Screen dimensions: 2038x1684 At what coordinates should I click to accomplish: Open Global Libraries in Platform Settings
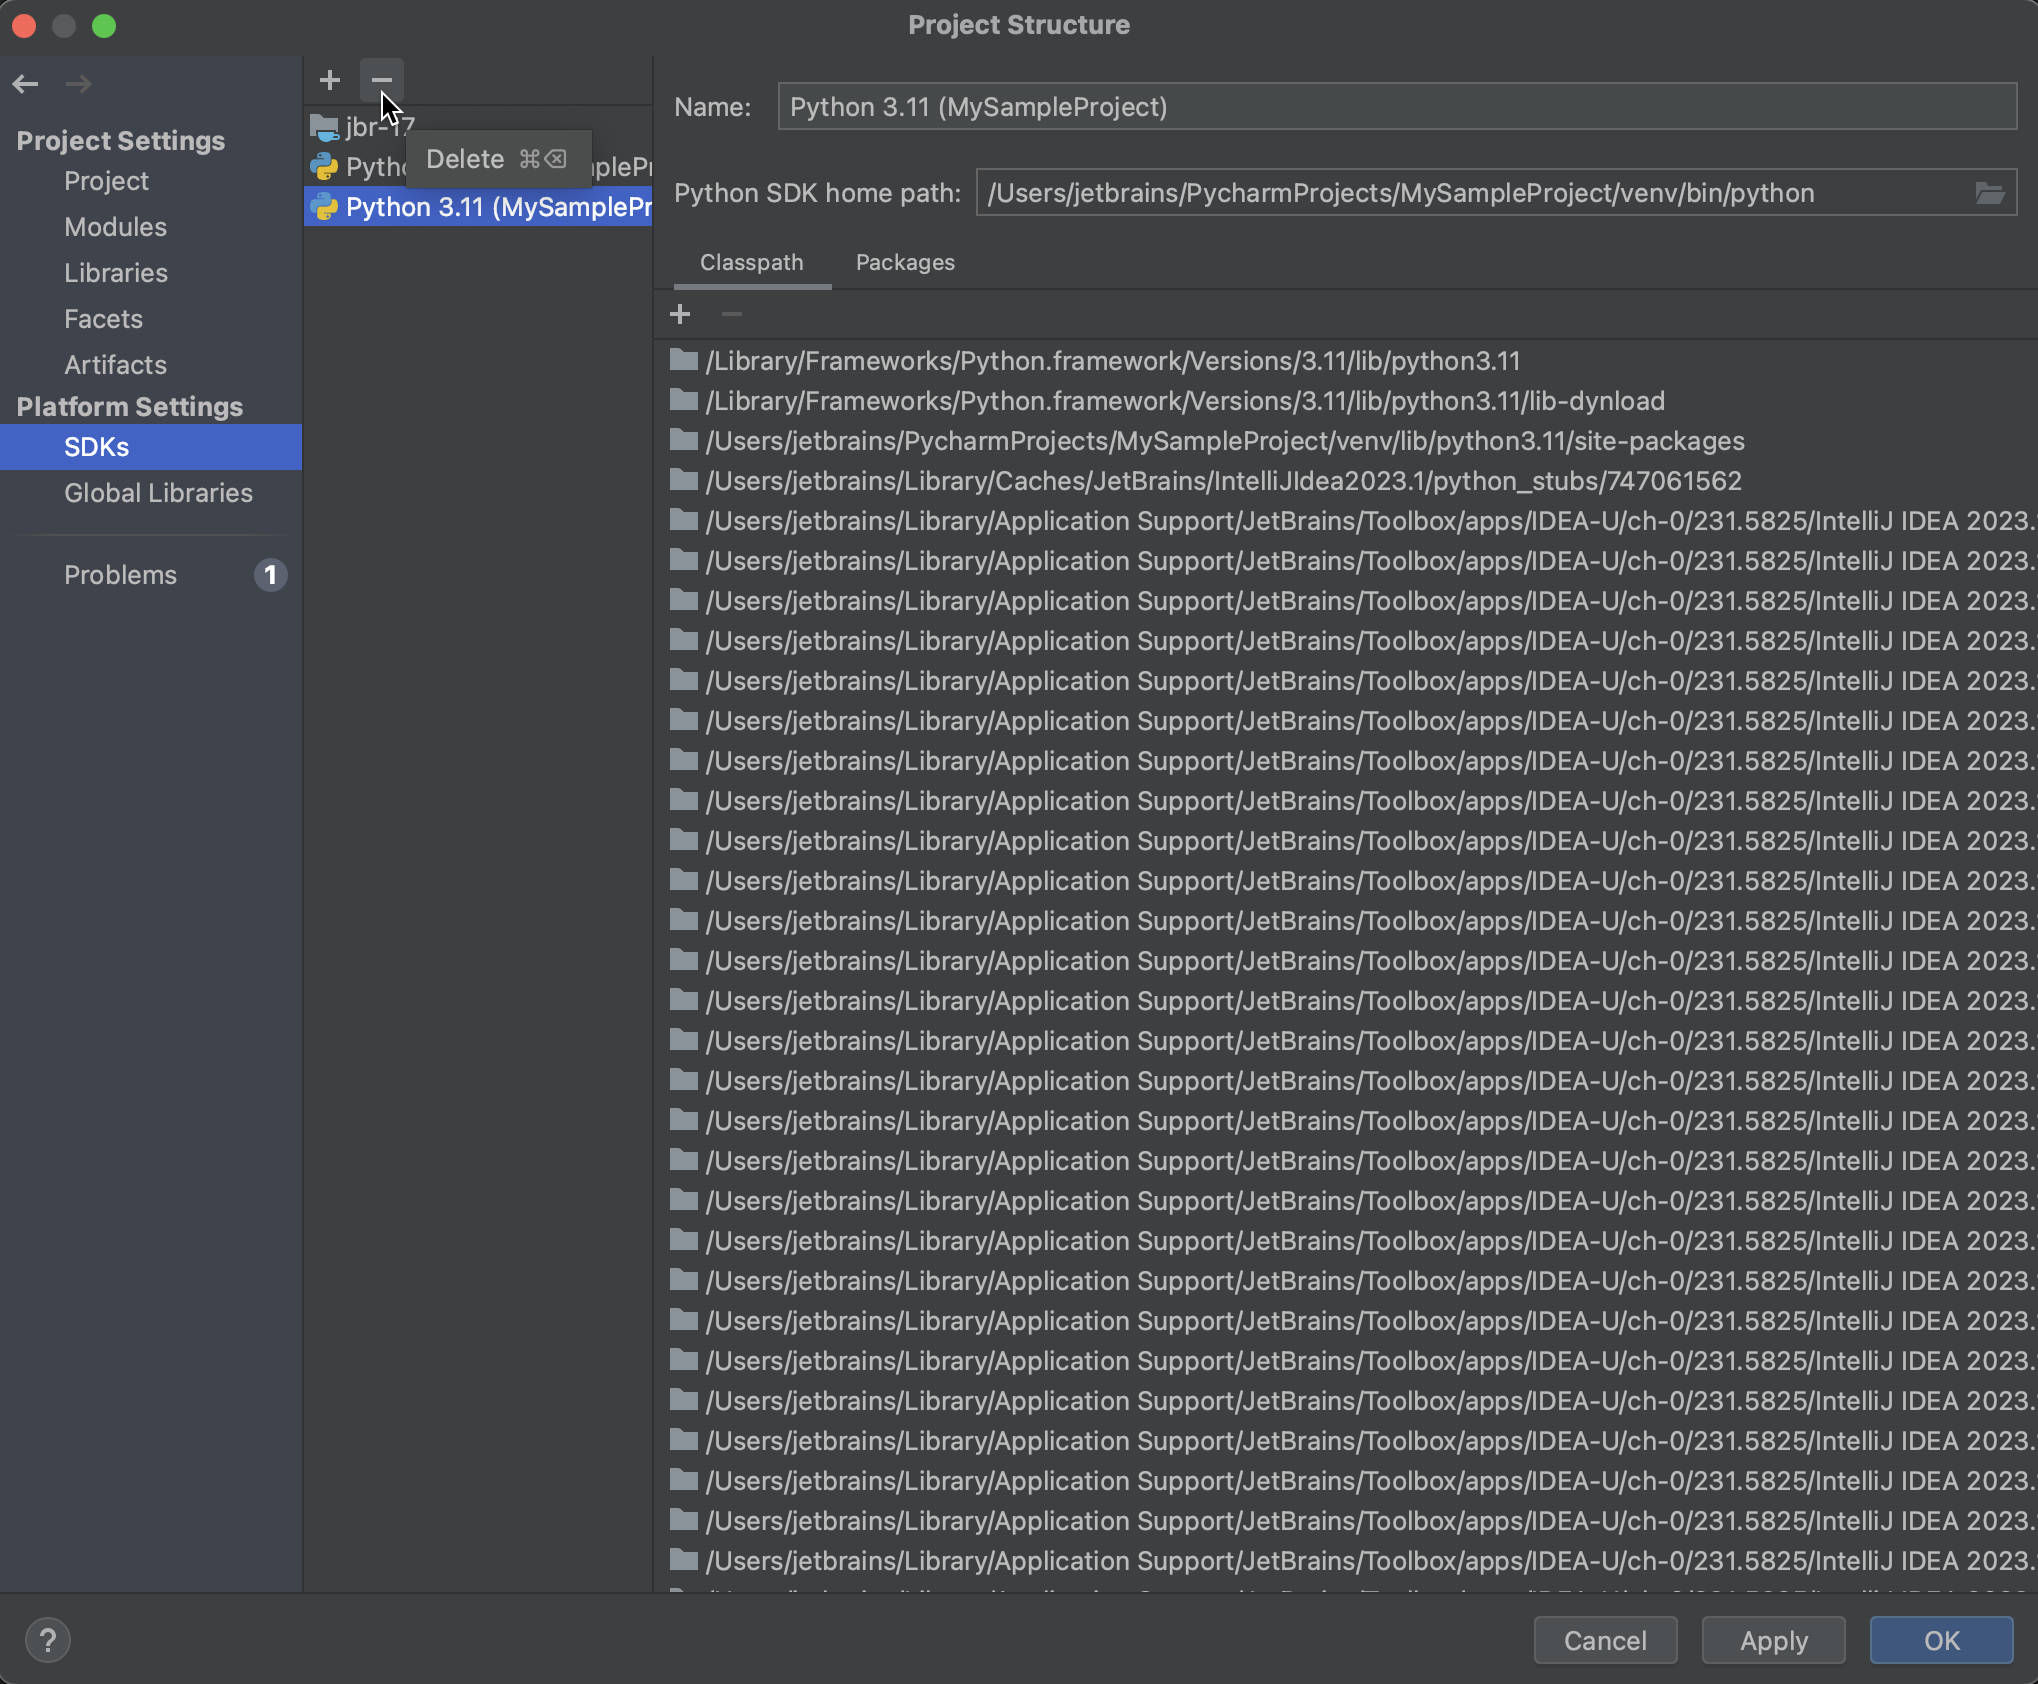[x=158, y=493]
